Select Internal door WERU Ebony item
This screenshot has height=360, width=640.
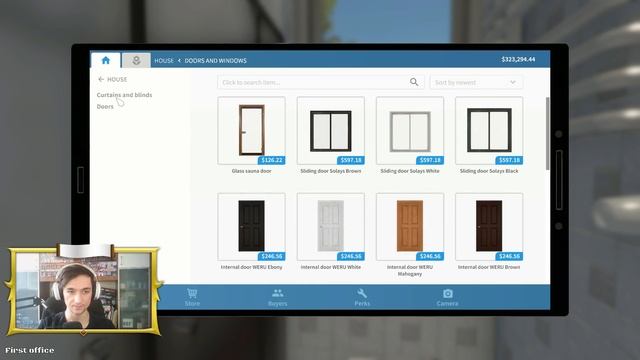[251, 227]
